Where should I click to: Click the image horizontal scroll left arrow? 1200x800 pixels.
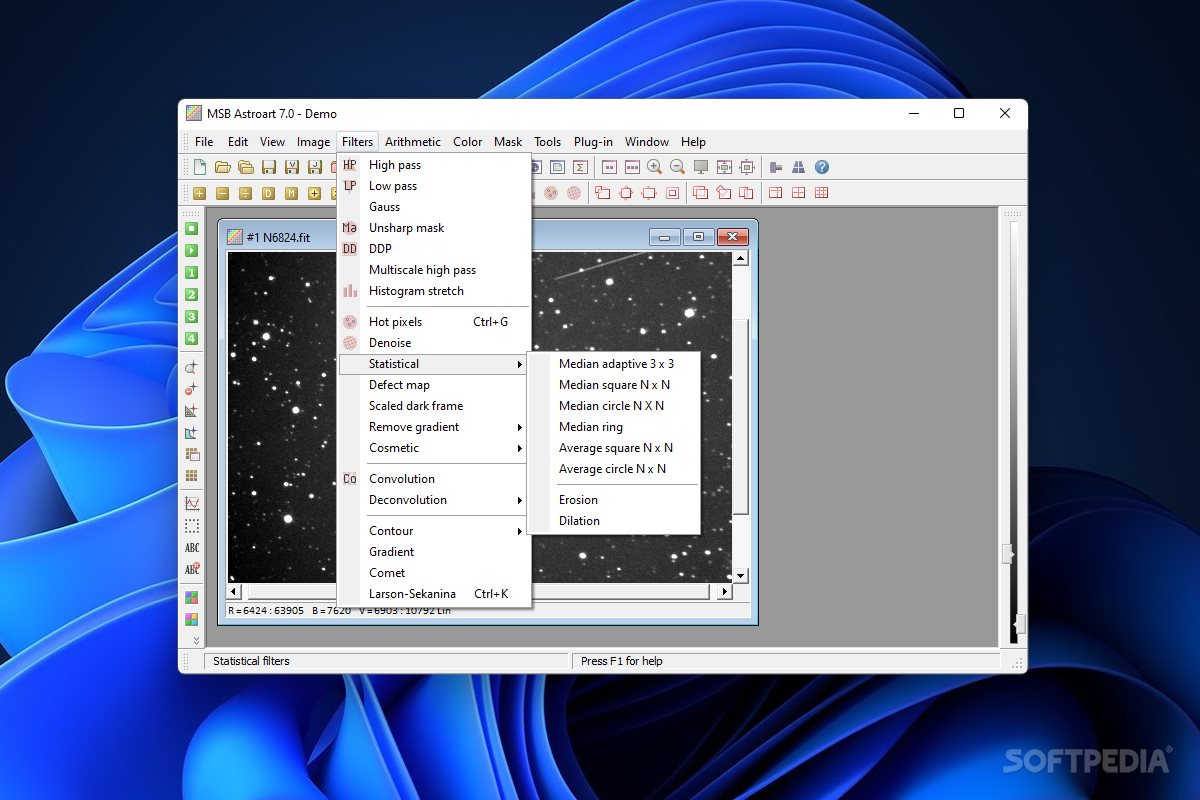(234, 591)
